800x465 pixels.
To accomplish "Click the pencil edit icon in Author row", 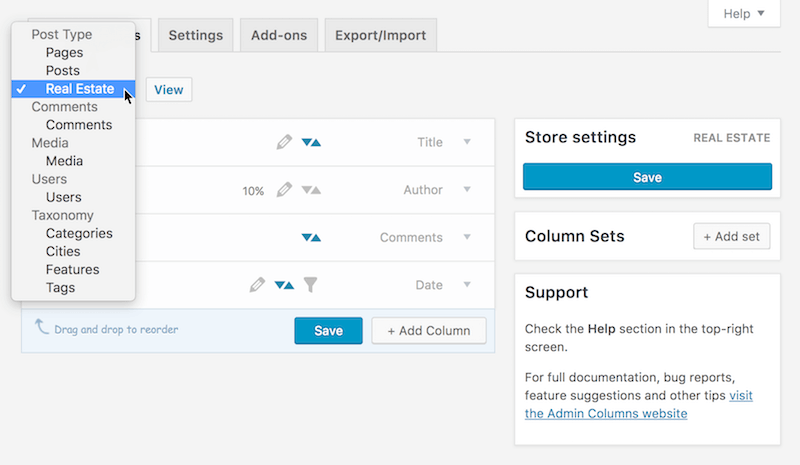I will [284, 190].
